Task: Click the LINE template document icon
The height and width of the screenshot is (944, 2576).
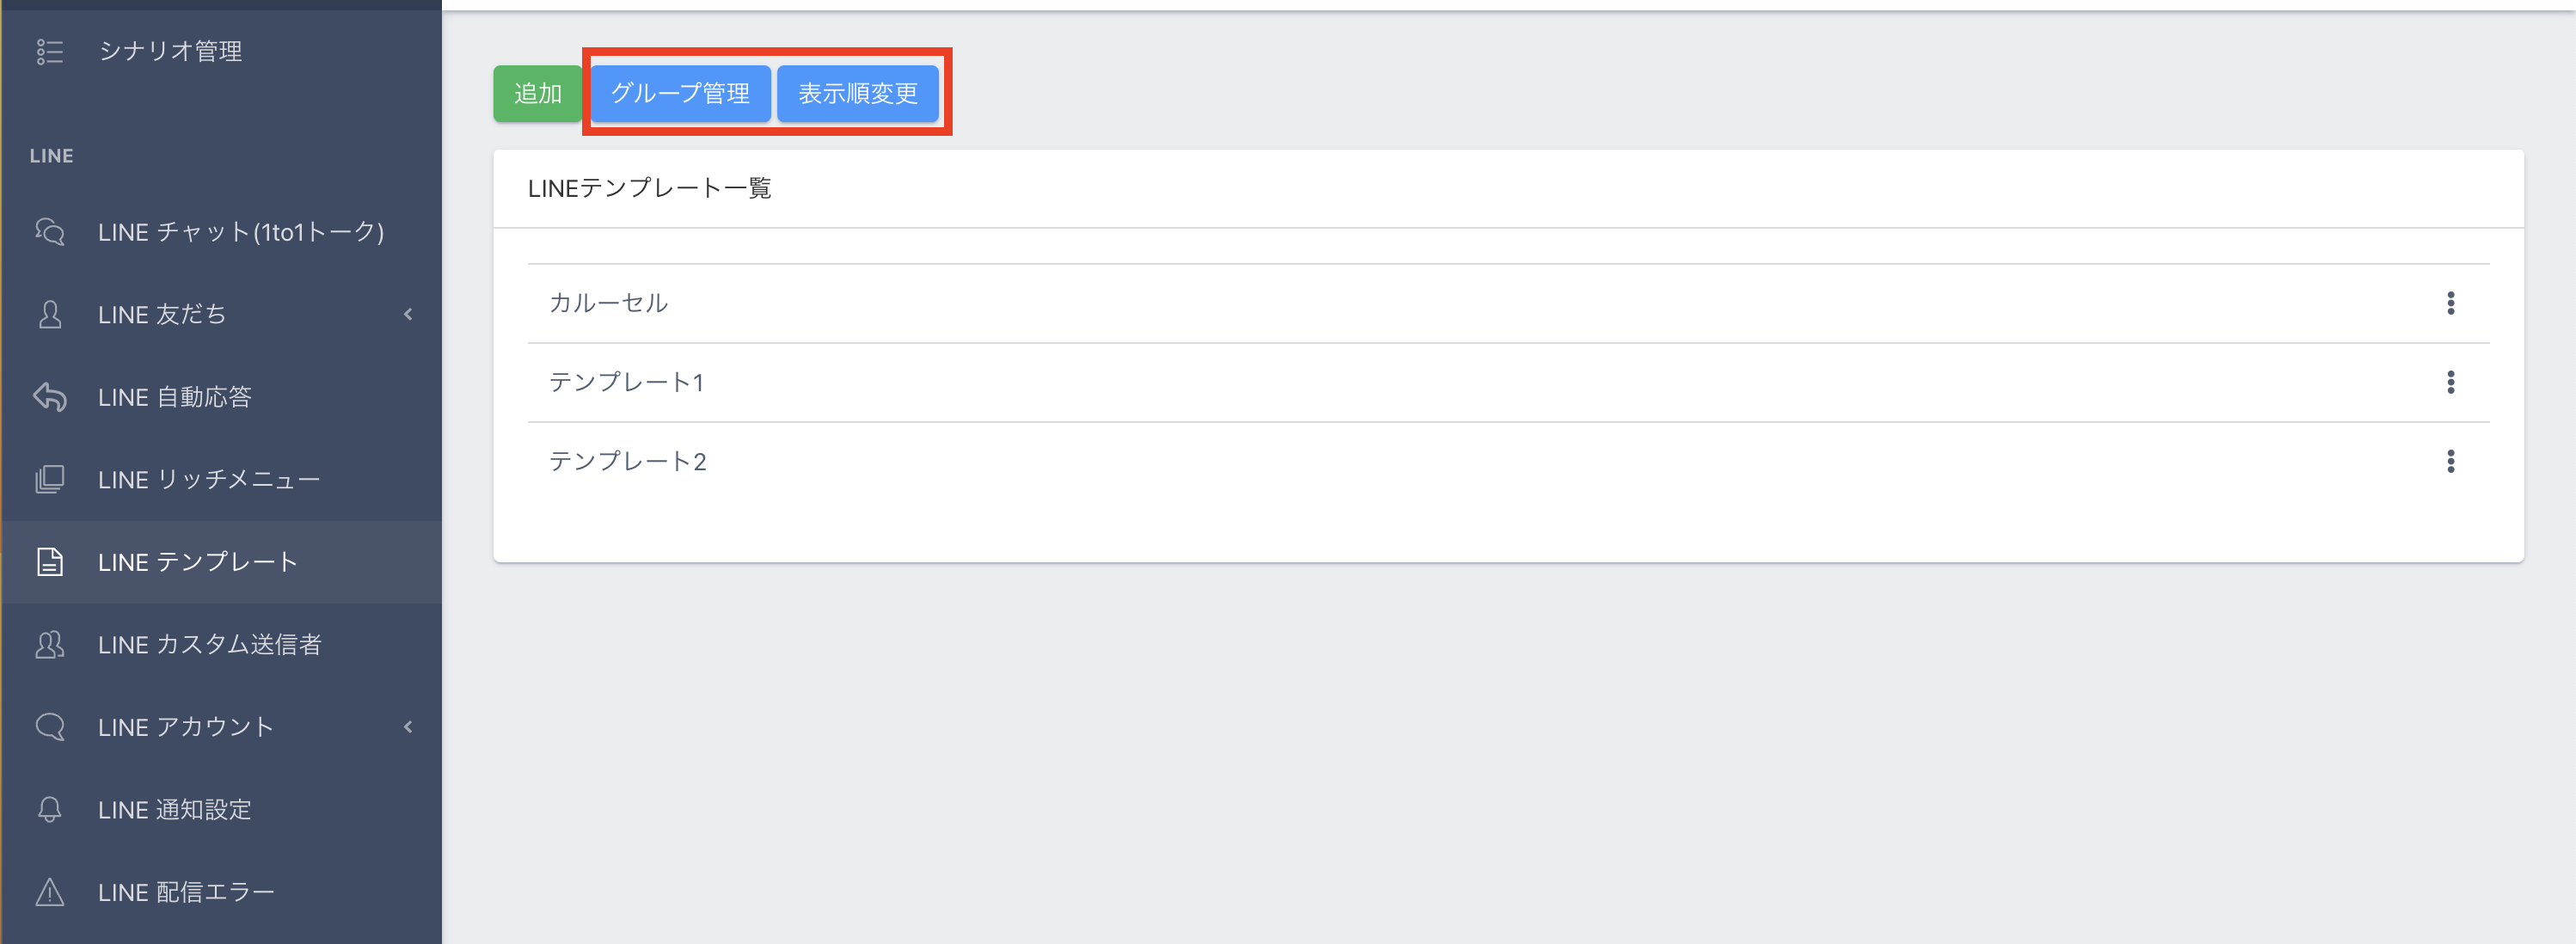Action: click(x=49, y=562)
